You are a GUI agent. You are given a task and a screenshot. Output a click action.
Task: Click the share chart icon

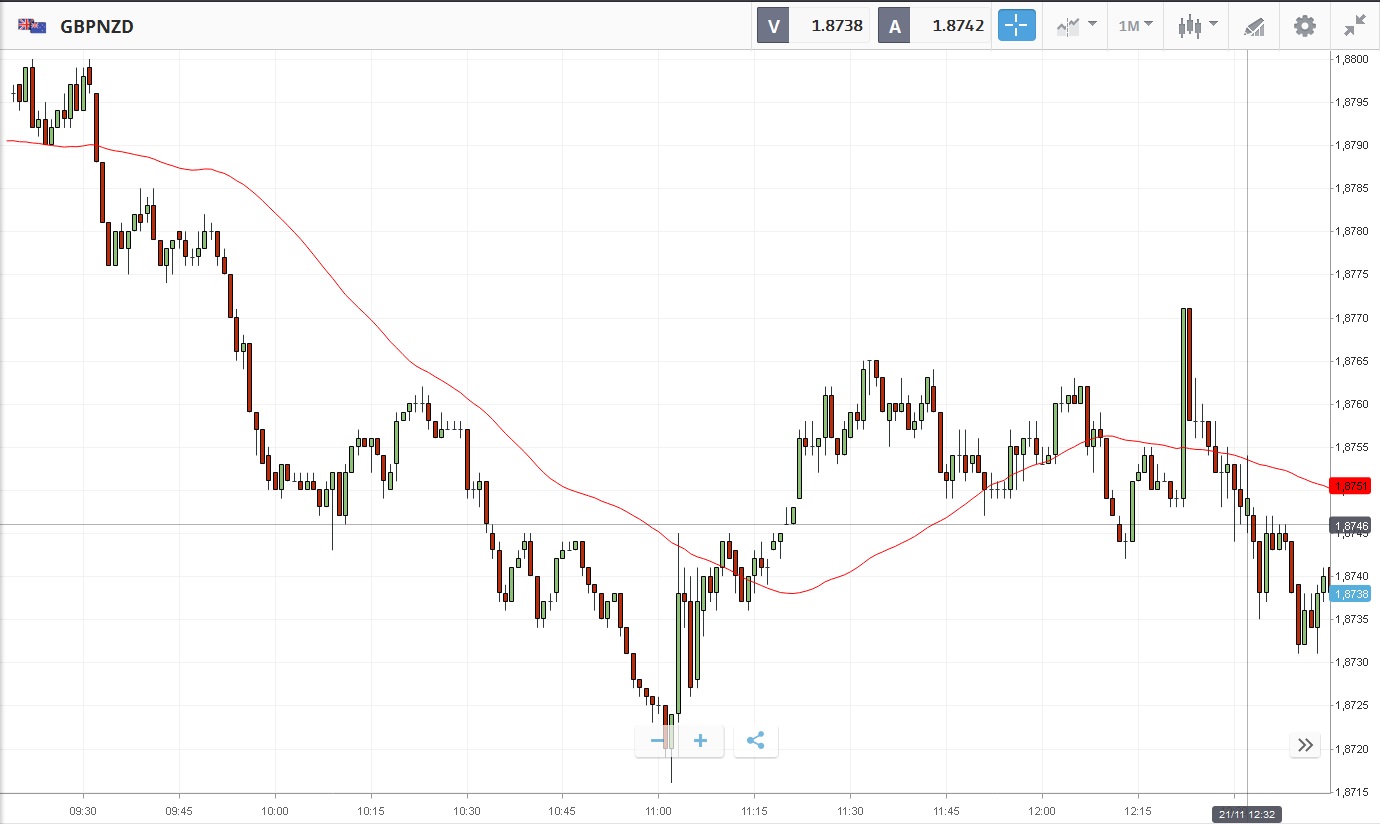pos(756,741)
